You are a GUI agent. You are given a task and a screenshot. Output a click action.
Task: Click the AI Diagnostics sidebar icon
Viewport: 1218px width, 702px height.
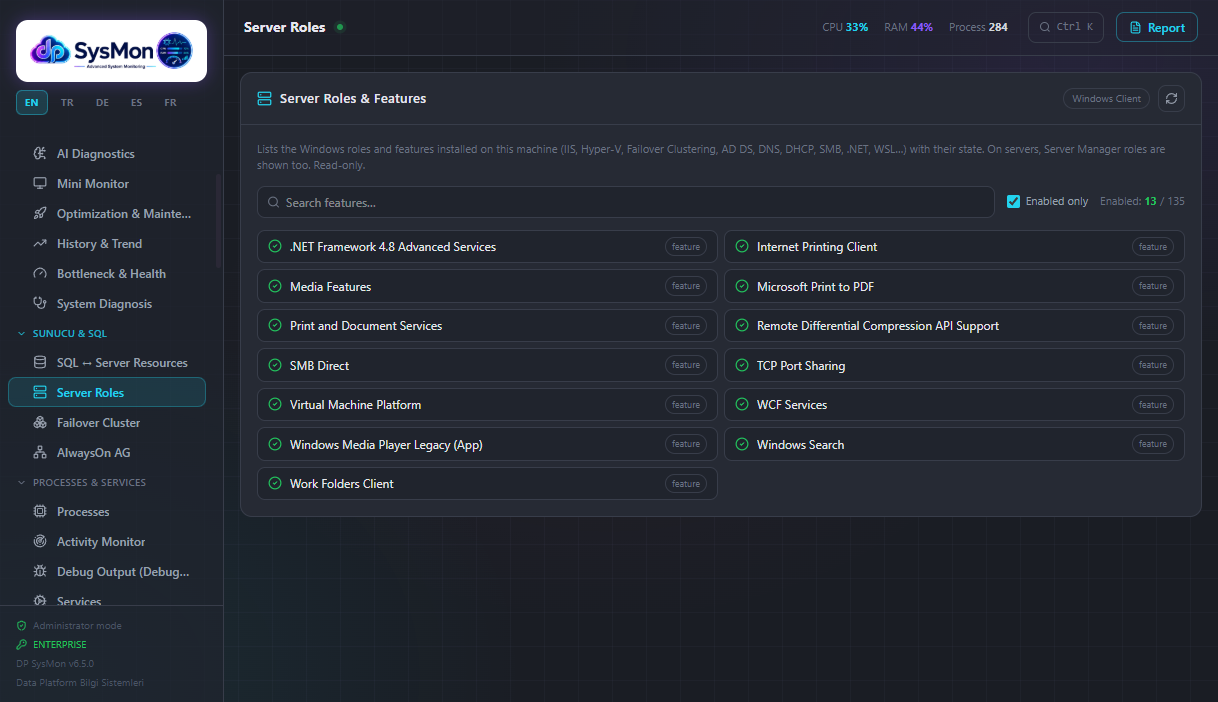tap(40, 154)
